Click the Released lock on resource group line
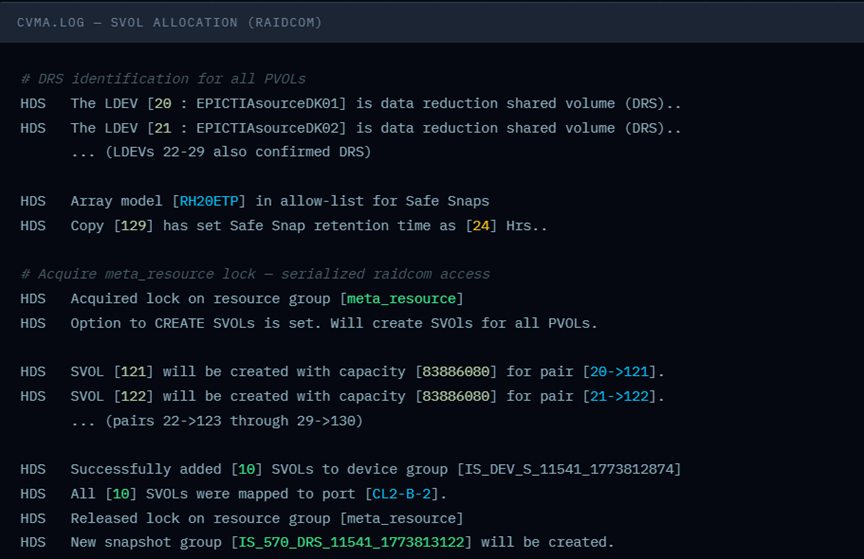Viewport: 864px width, 559px height. pyautogui.click(x=266, y=518)
